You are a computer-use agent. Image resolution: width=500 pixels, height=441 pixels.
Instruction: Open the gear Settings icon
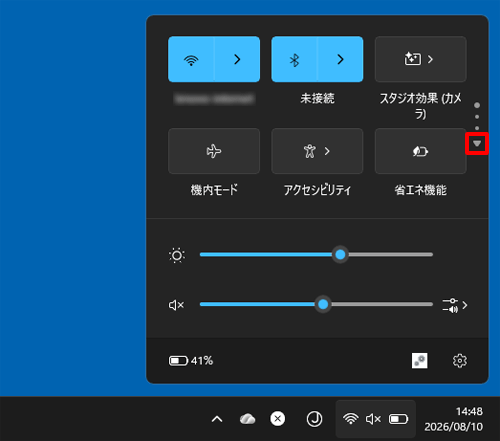click(x=460, y=361)
